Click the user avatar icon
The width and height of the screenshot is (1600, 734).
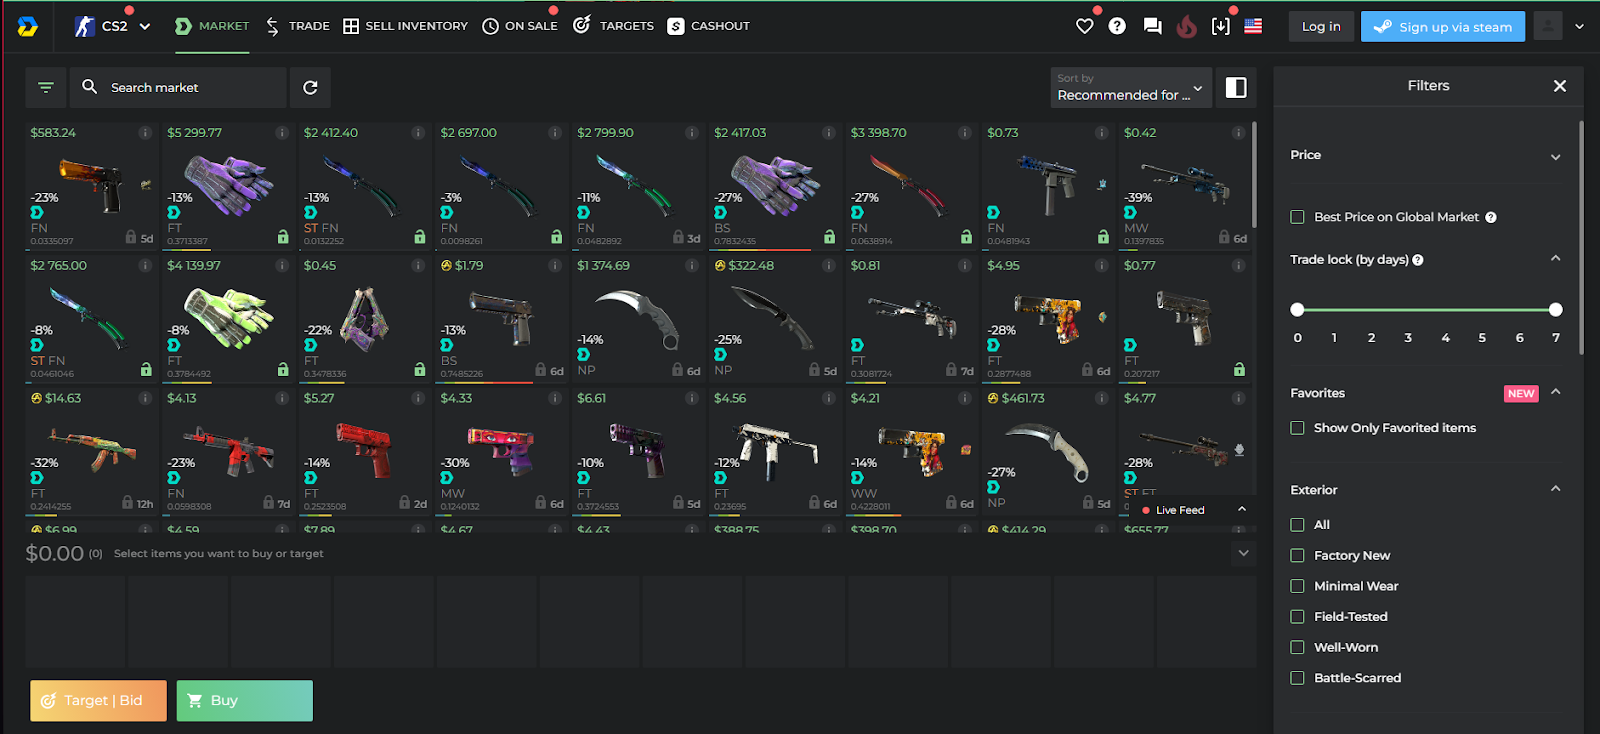click(1548, 26)
